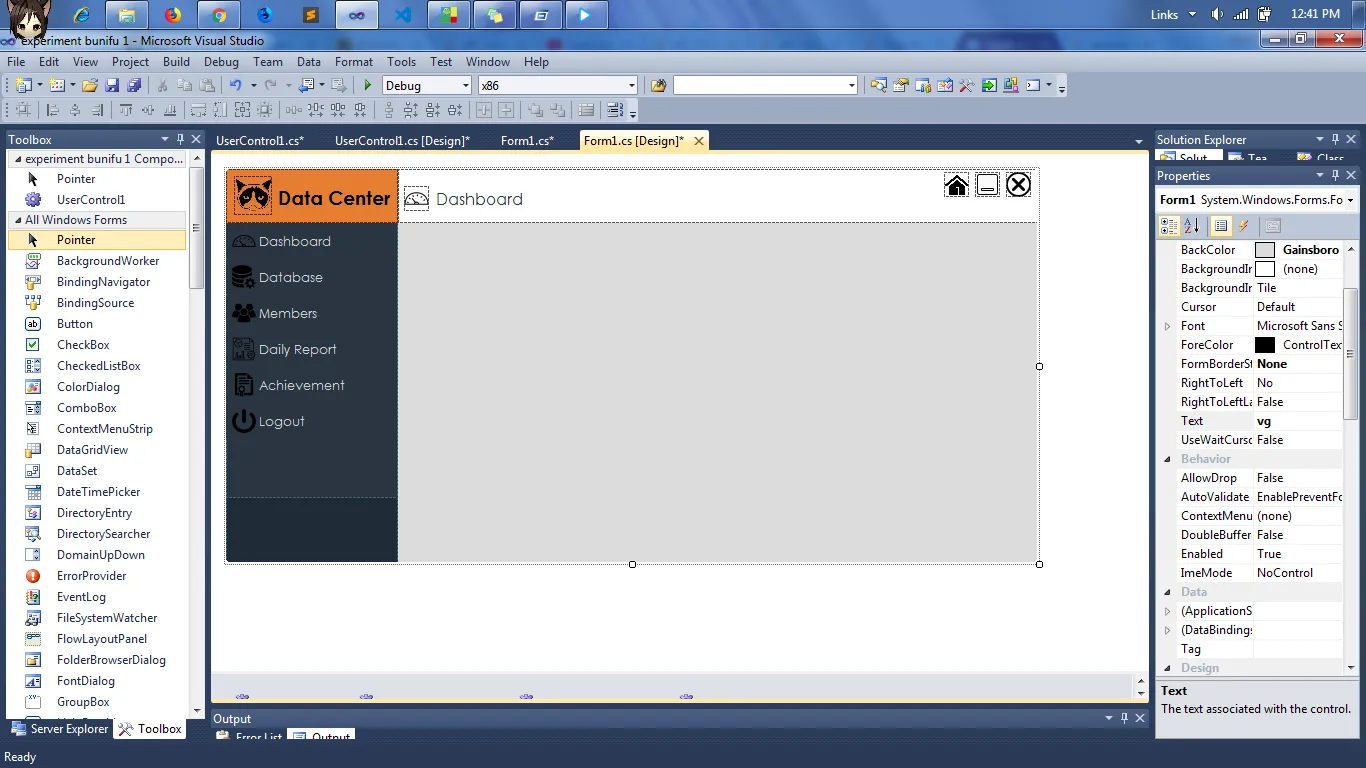Viewport: 1366px width, 768px height.
Task: Click the Make Same Width icon
Action: tap(198, 110)
